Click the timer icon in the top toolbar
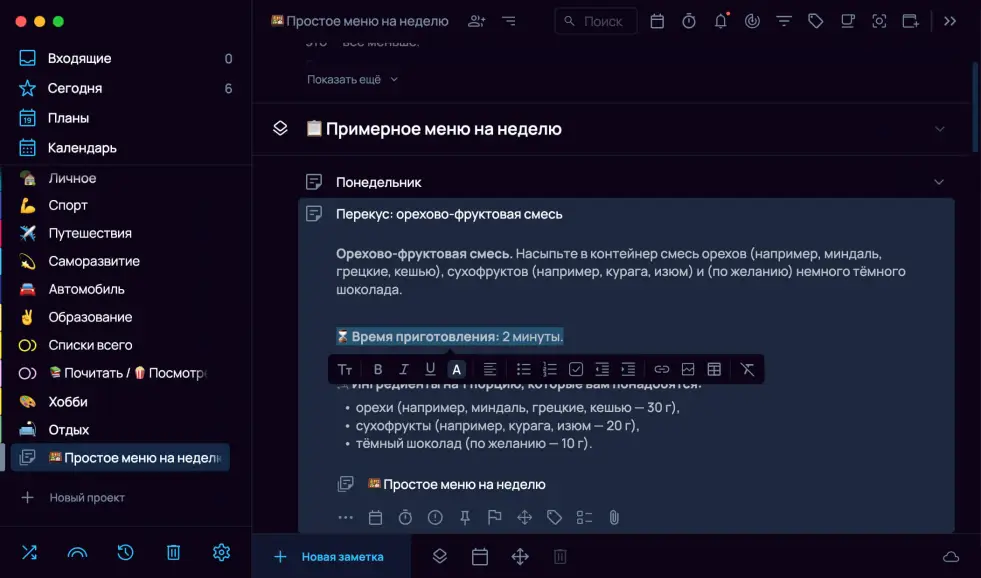Viewport: 981px width, 578px height. coord(689,21)
